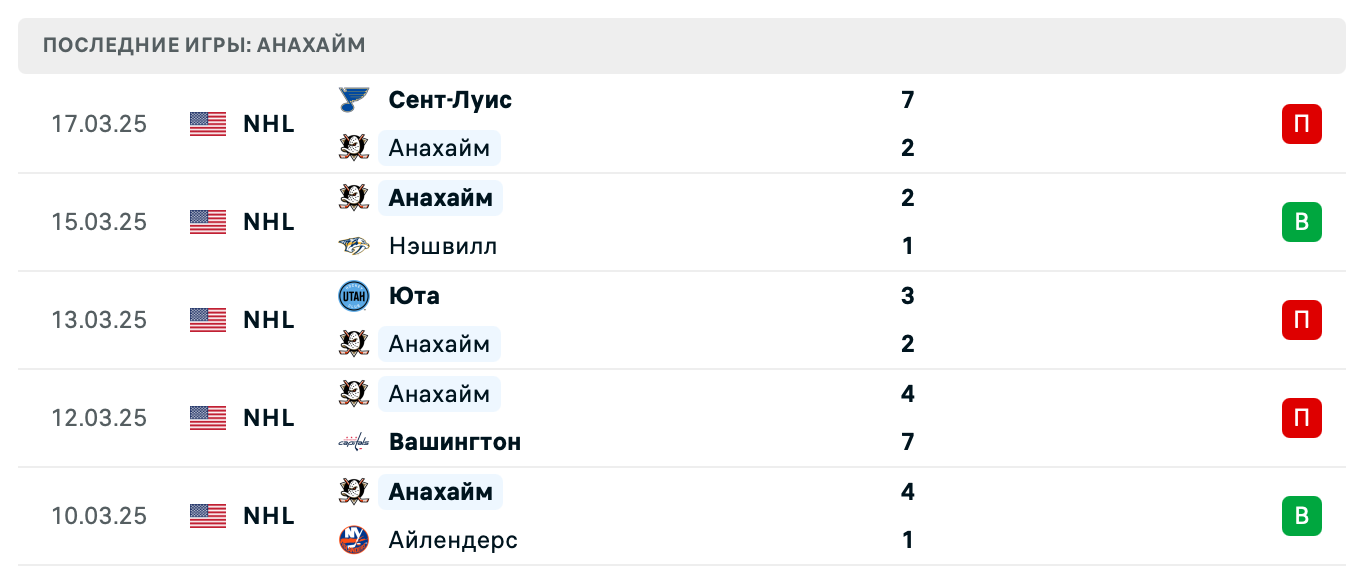Select the score 7 in the St. Louis game

(907, 100)
